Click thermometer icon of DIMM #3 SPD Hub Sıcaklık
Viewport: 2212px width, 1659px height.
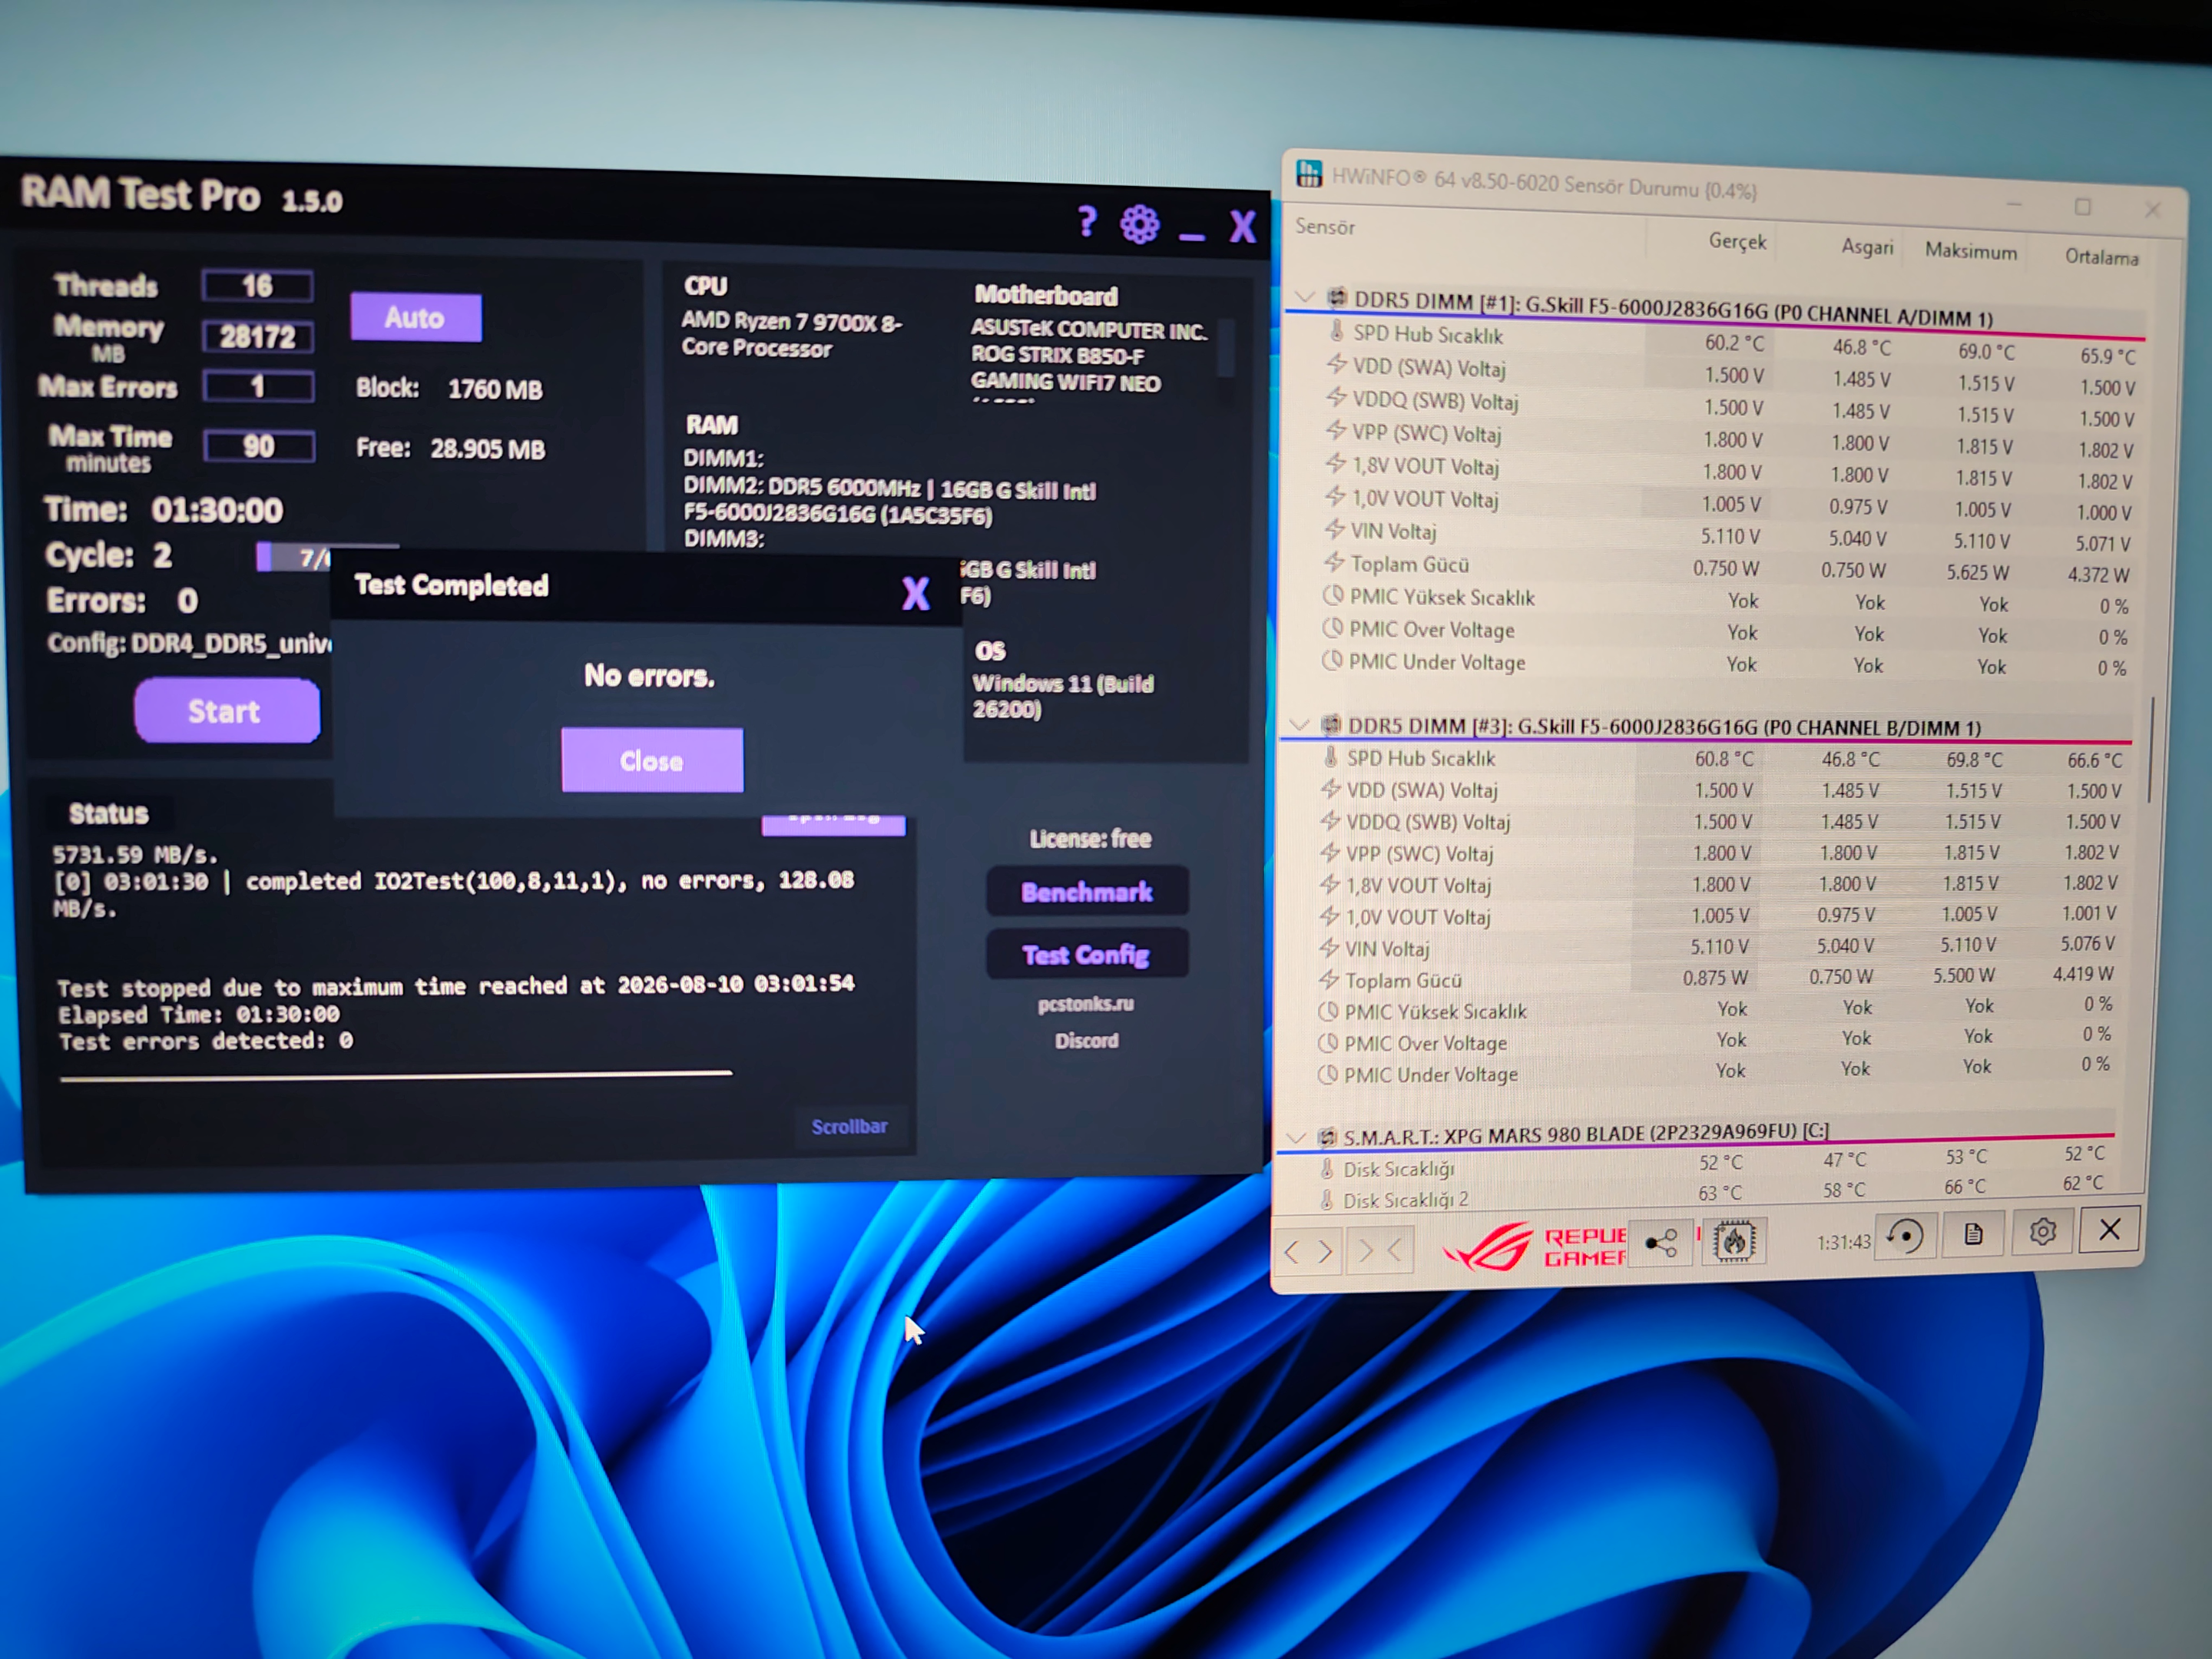point(1329,757)
